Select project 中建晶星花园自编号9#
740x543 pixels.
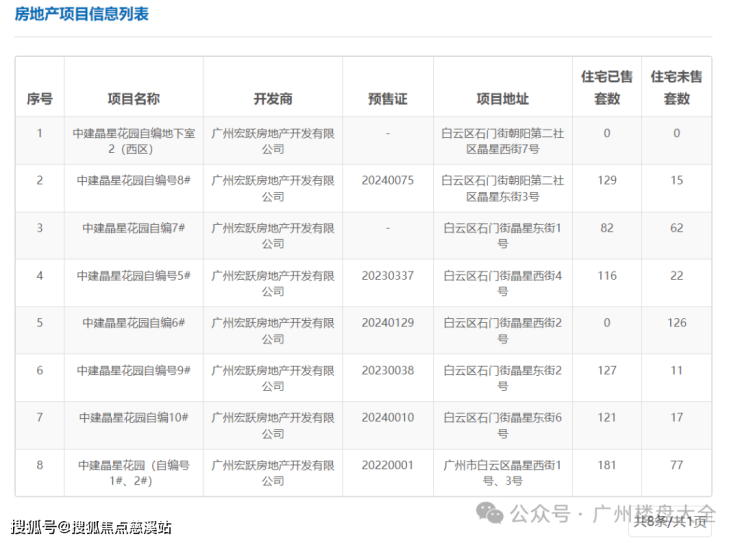coord(133,370)
